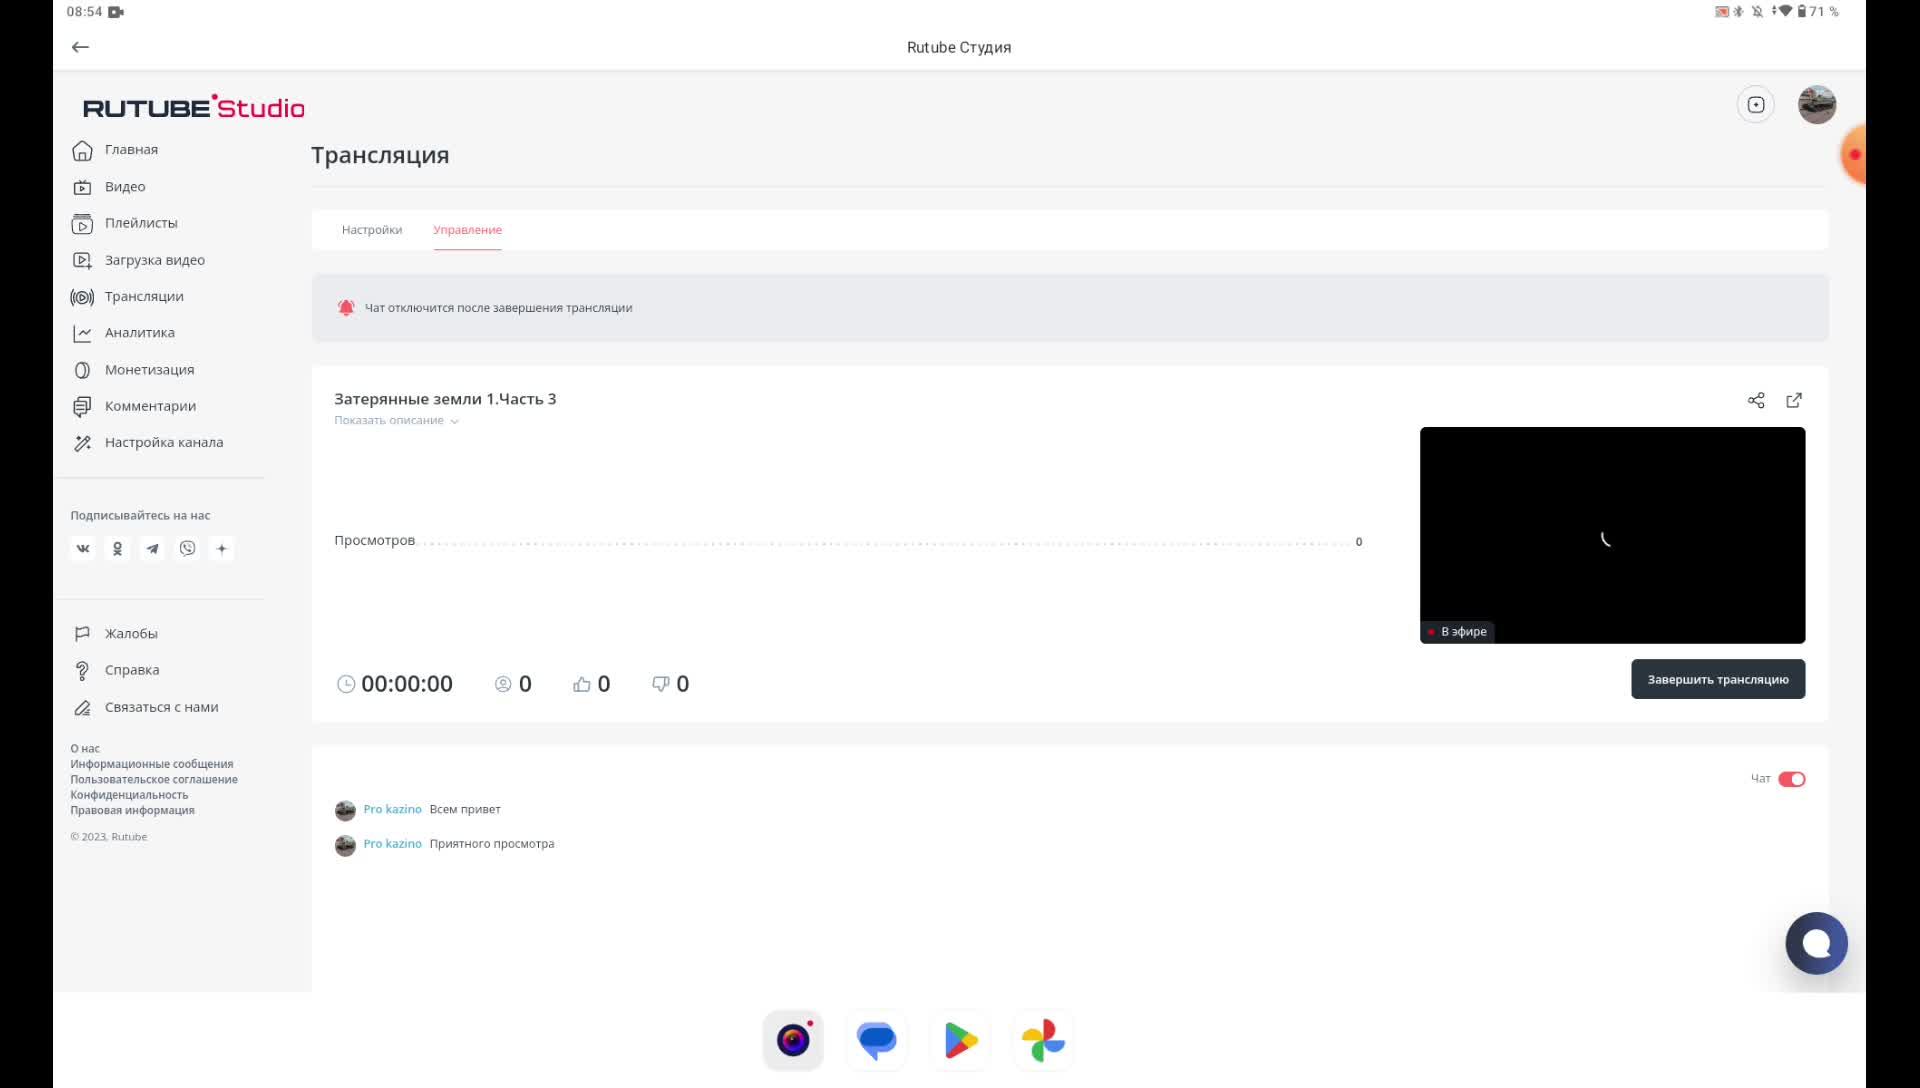The image size is (1920, 1088).
Task: Open the profile avatar menu
Action: [x=1816, y=105]
